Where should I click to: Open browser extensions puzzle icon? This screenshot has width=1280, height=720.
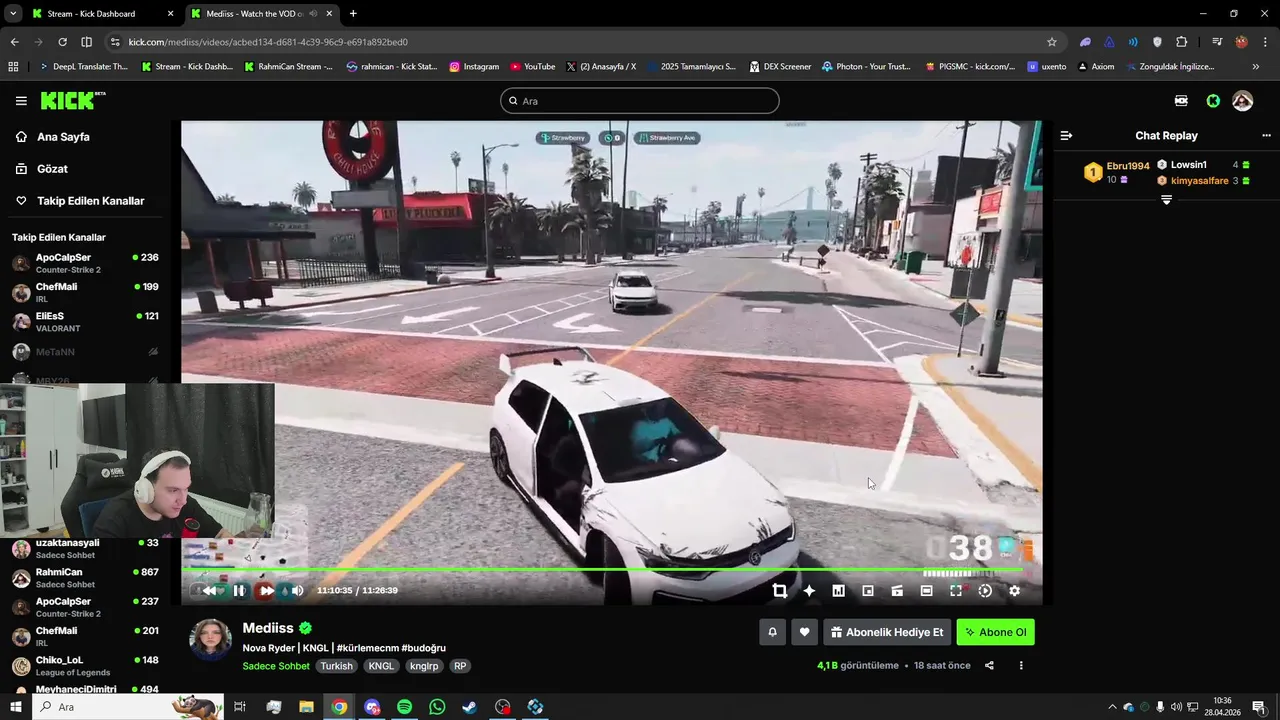(x=1182, y=42)
